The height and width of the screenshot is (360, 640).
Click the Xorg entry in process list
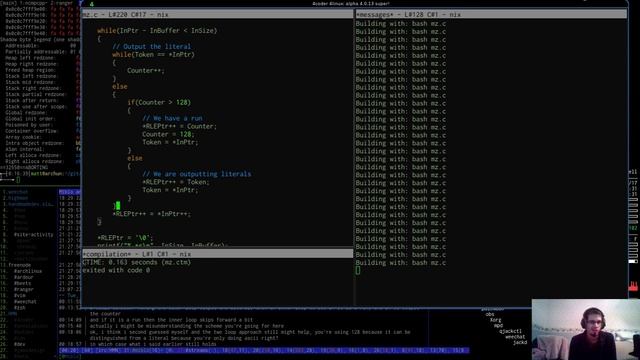click(x=495, y=320)
